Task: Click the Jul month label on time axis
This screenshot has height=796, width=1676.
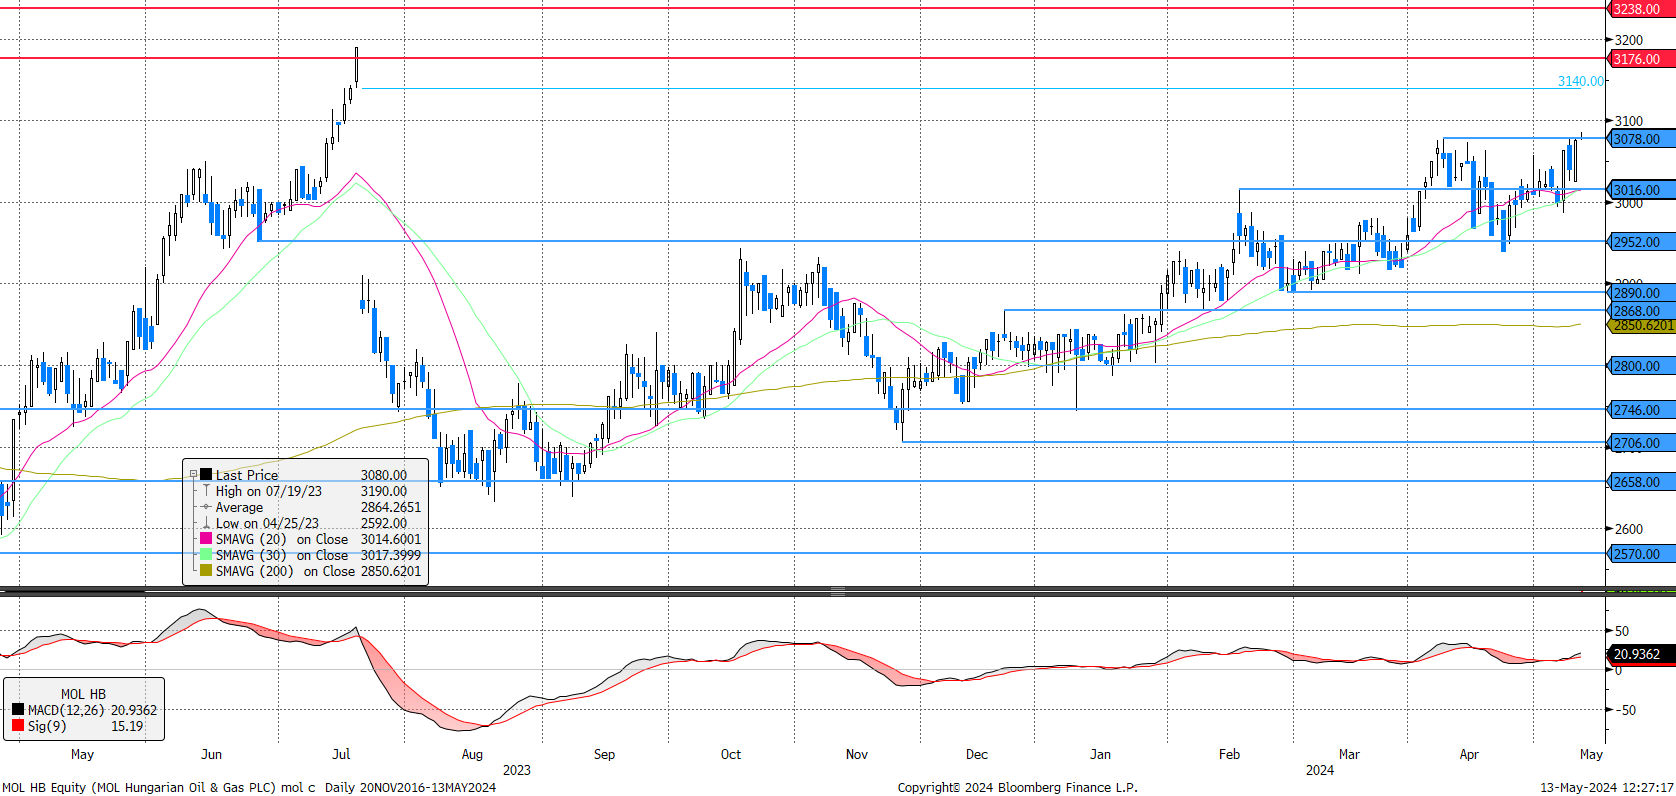Action: click(341, 754)
